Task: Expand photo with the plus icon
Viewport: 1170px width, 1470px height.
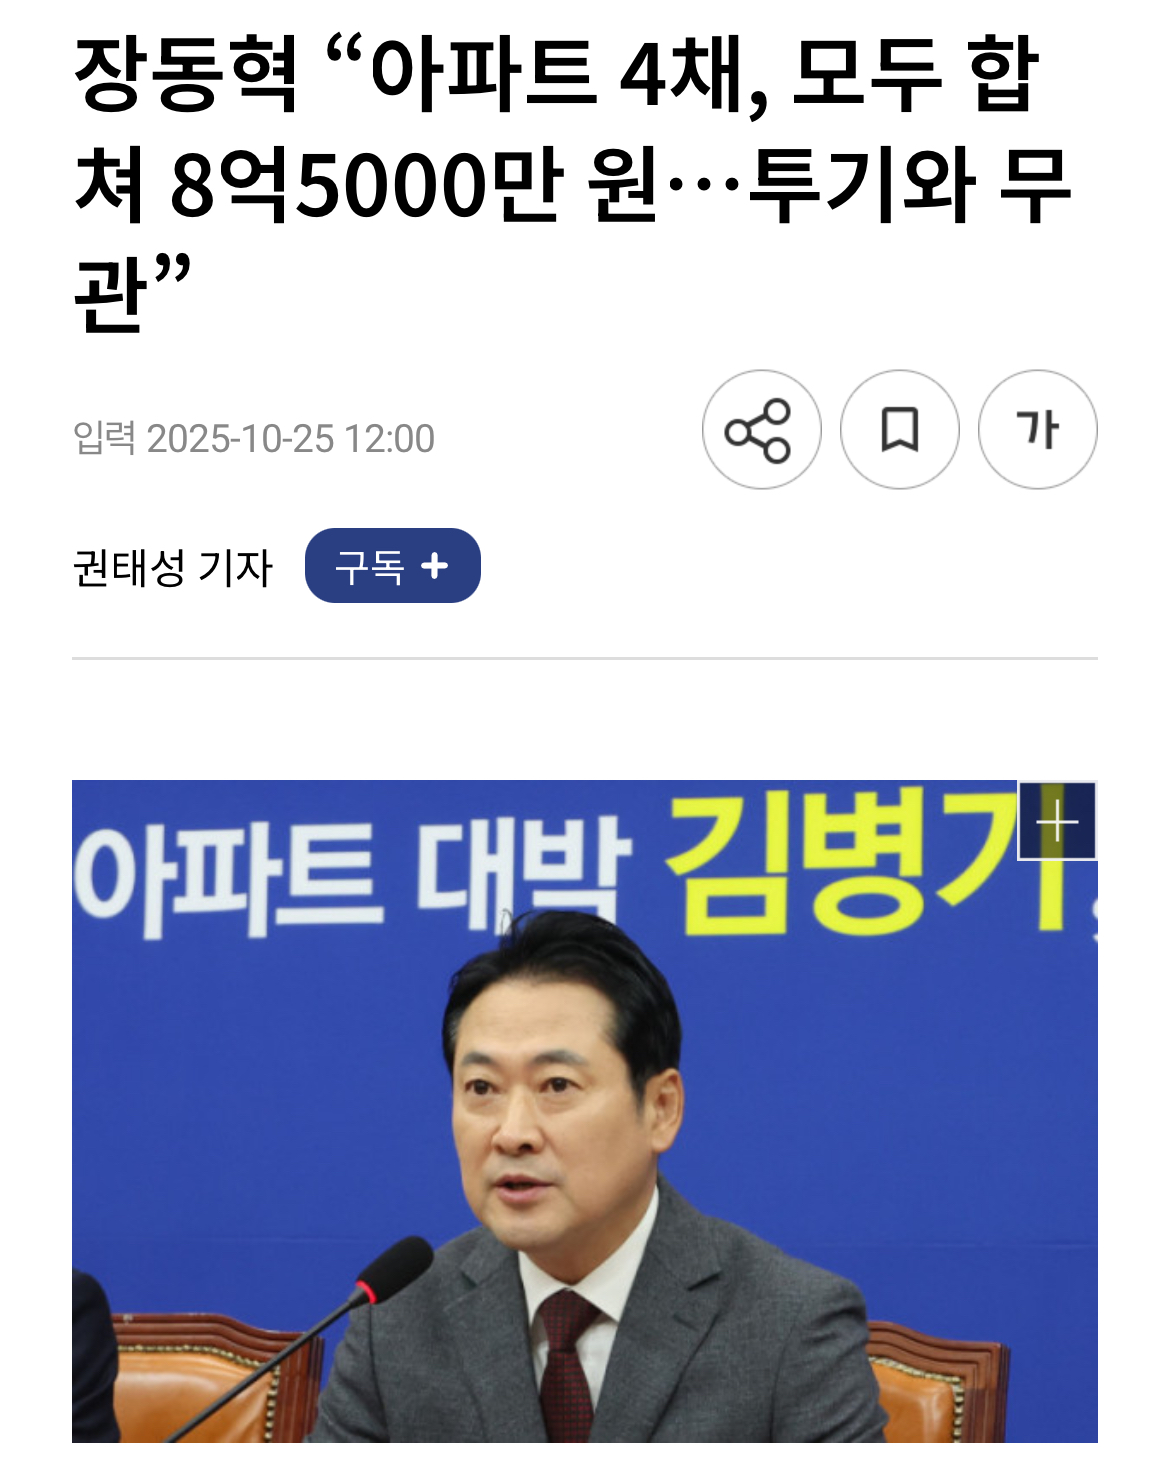Action: click(1057, 822)
